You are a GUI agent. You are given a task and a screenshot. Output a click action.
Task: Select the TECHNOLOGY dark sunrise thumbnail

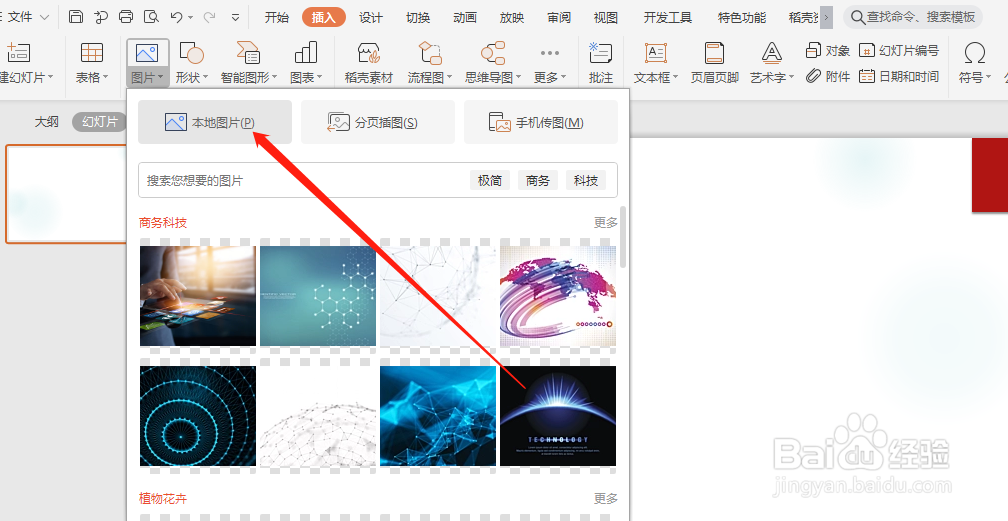(x=558, y=416)
